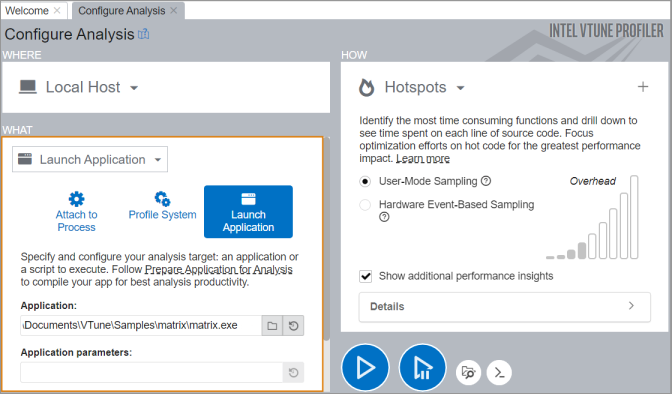The image size is (672, 394).
Task: Uncheck Show additional performance insights
Action: coord(366,276)
